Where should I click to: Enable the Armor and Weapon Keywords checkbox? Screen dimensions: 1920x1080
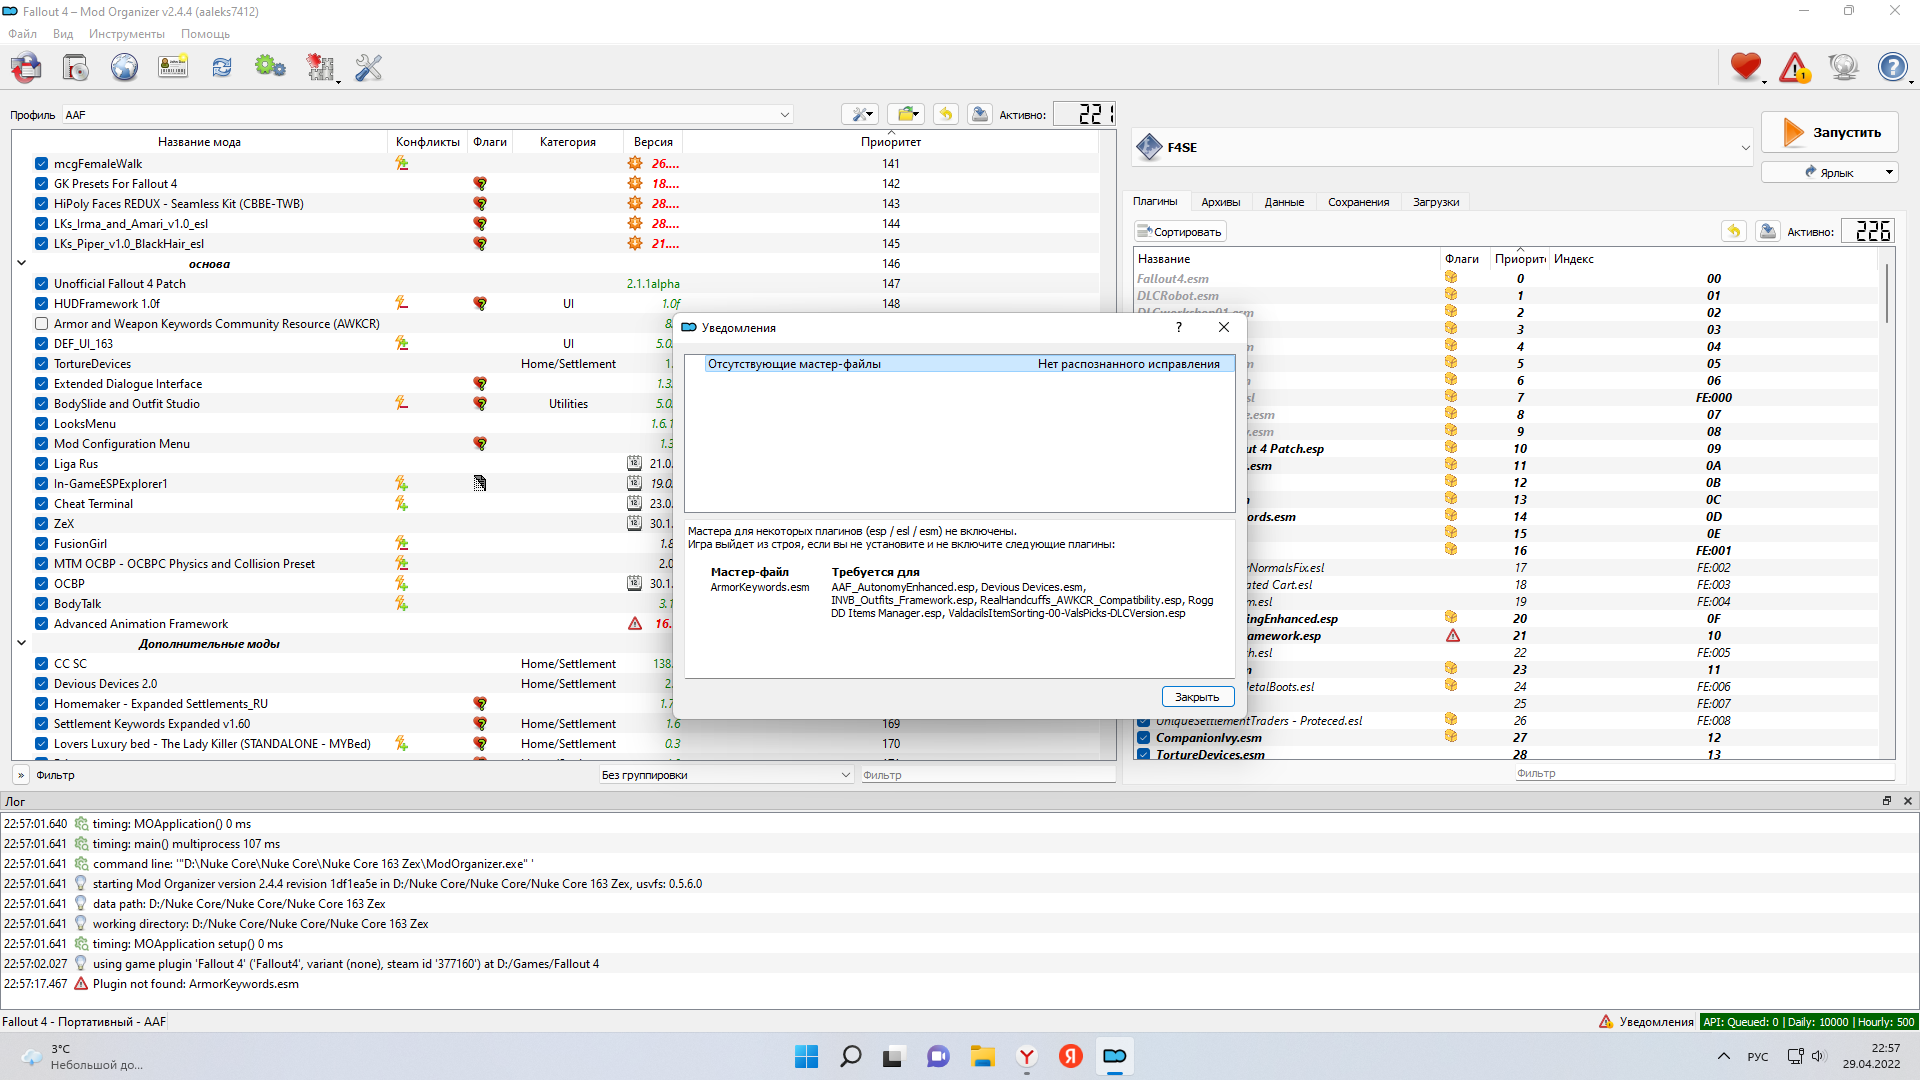42,324
